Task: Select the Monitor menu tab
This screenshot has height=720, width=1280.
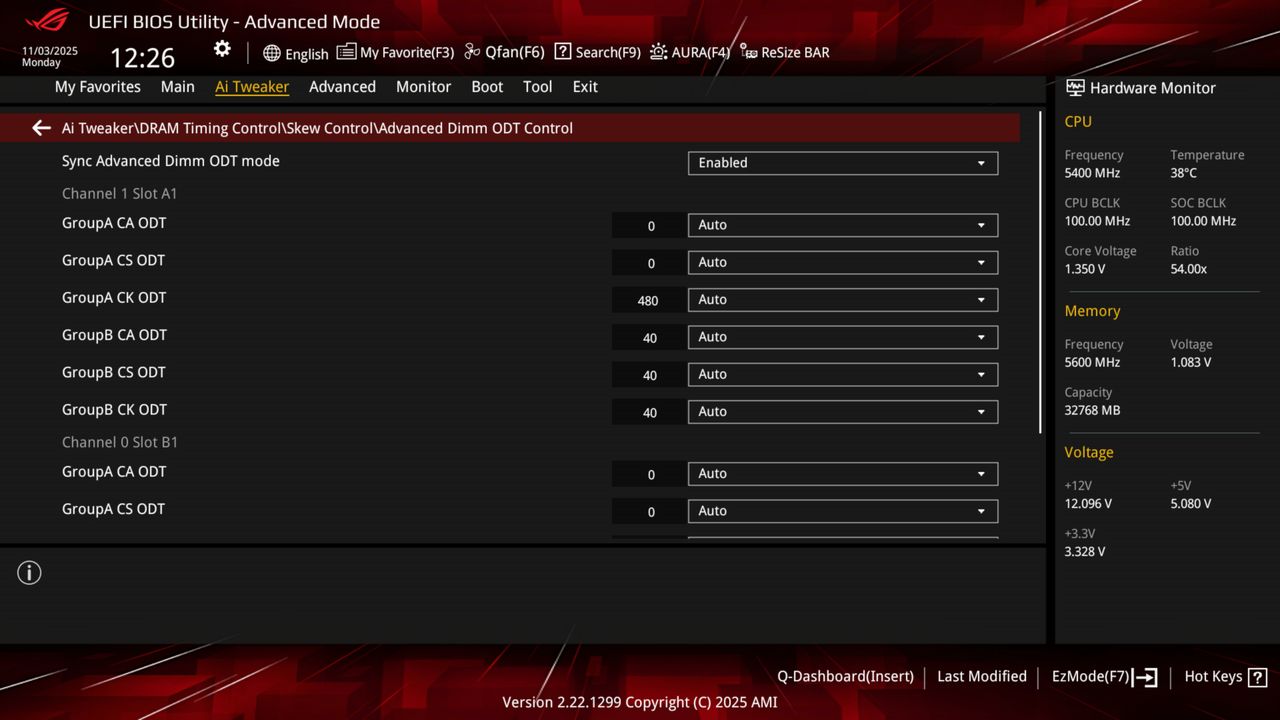Action: tap(423, 87)
